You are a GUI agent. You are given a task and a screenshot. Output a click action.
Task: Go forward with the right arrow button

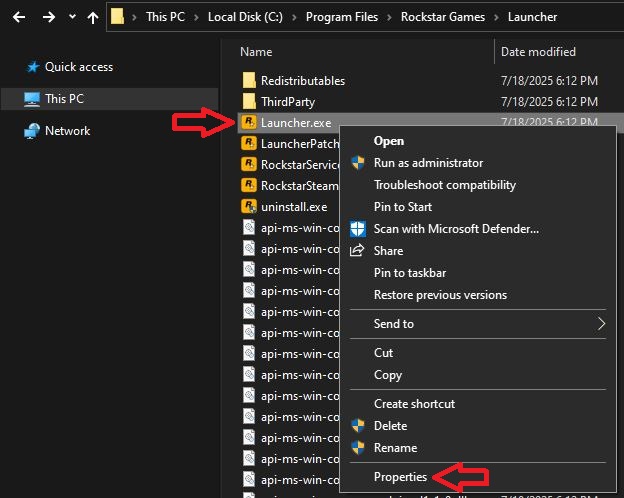(x=49, y=17)
